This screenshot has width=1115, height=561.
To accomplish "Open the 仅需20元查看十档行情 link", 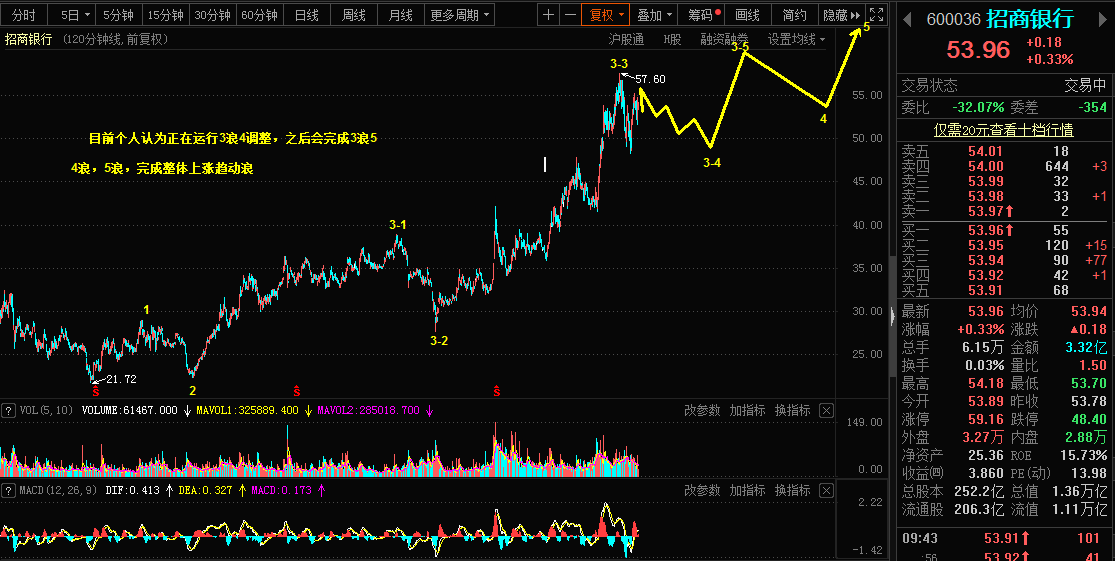I will (x=1003, y=130).
